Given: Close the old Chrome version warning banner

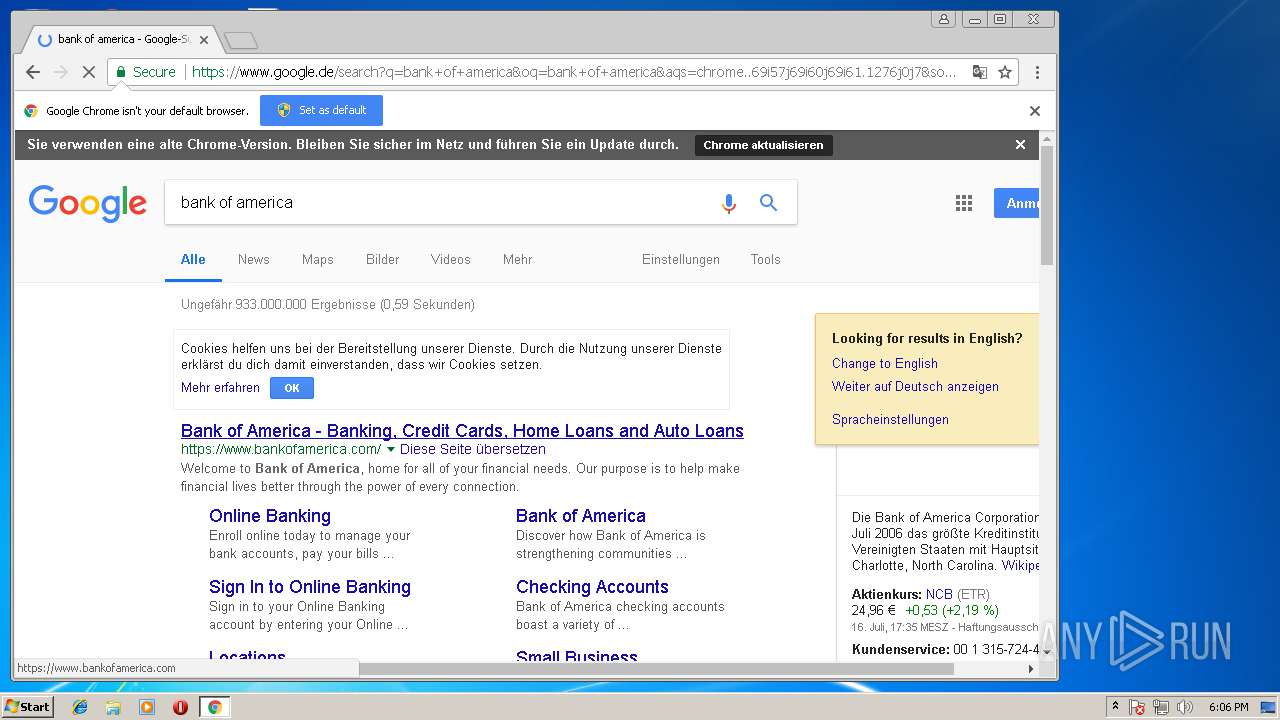Looking at the screenshot, I should click(x=1020, y=145).
